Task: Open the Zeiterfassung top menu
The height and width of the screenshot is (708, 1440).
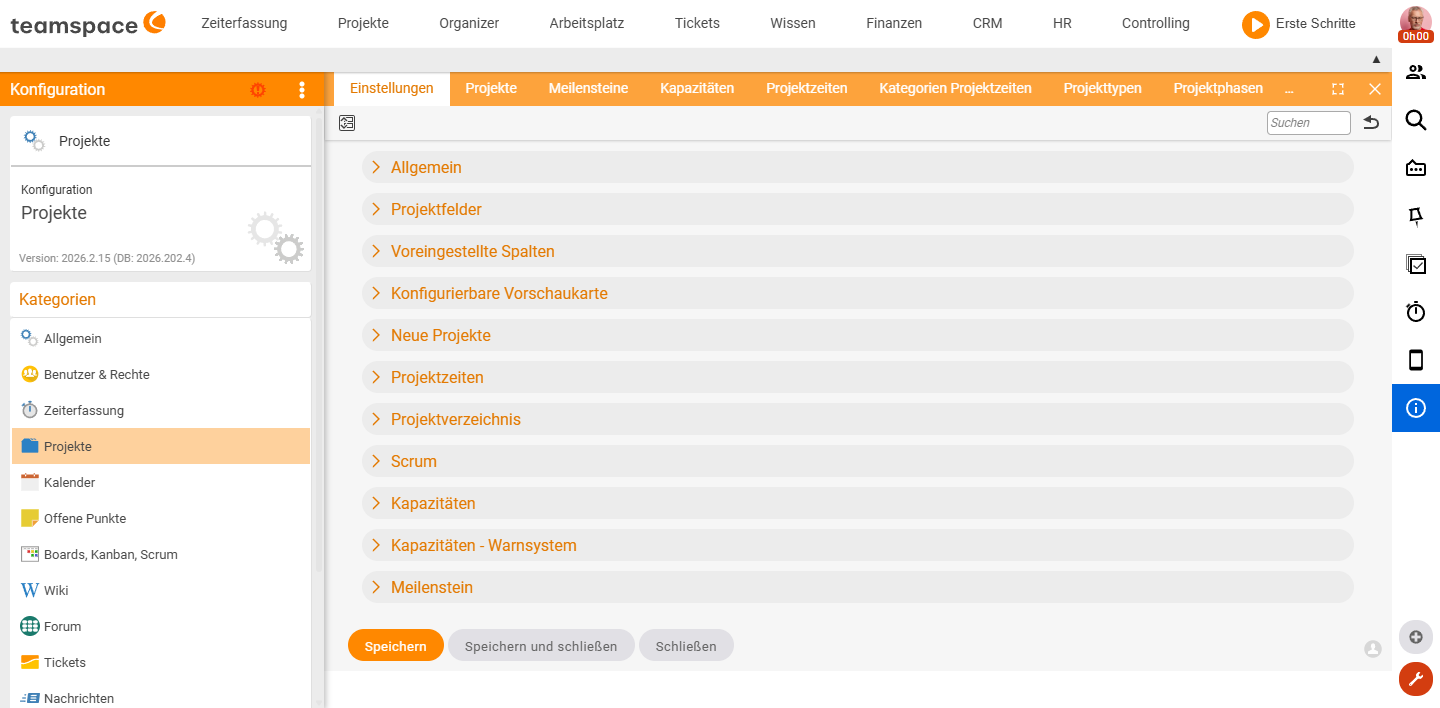Action: [244, 23]
